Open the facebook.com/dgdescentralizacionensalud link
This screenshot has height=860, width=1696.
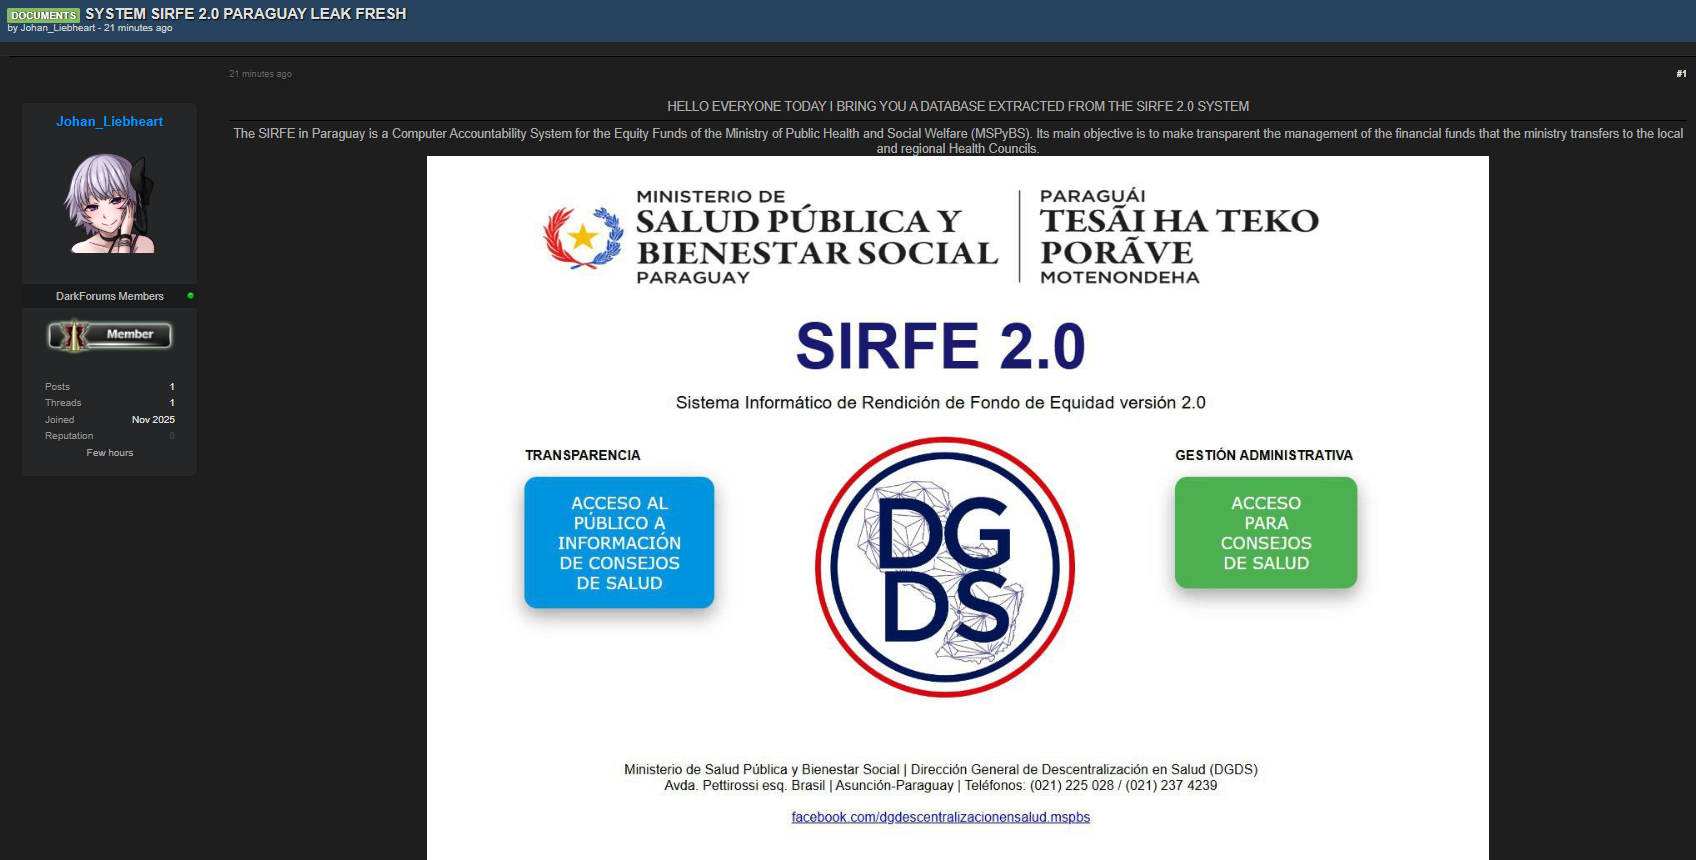coord(940,817)
